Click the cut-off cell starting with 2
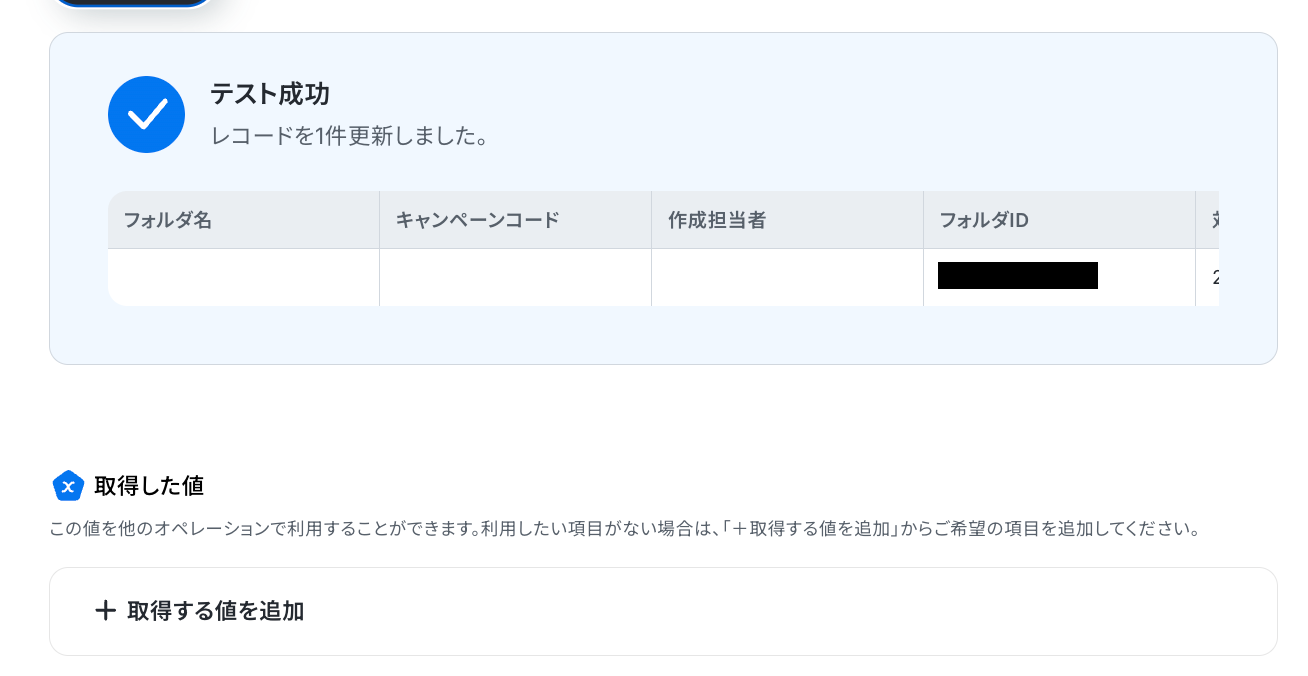 tap(1208, 277)
